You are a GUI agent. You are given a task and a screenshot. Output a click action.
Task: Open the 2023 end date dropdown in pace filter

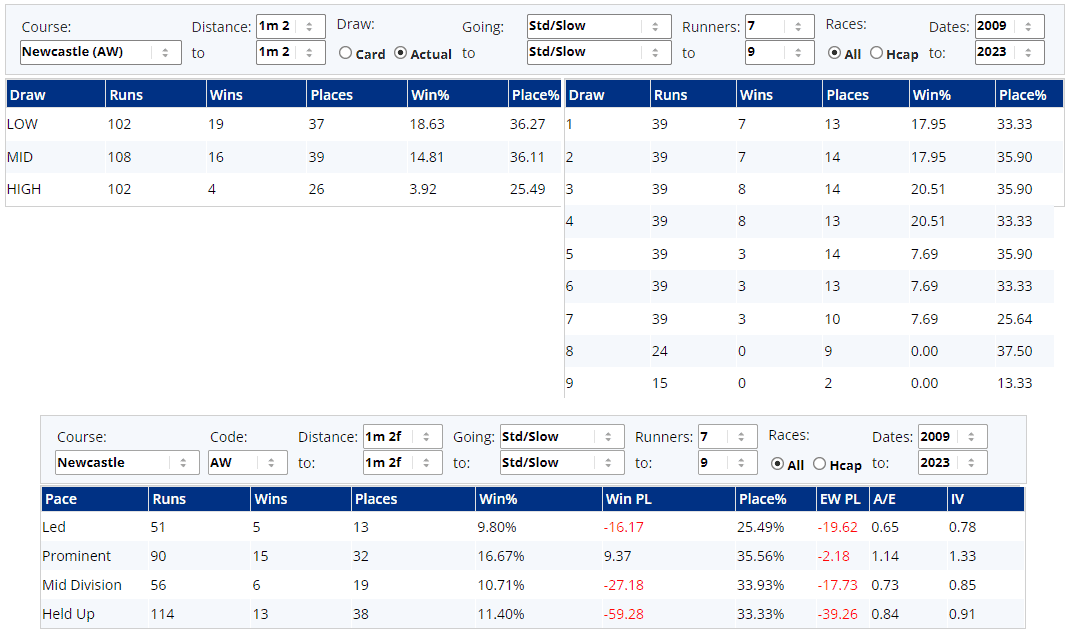click(x=952, y=463)
